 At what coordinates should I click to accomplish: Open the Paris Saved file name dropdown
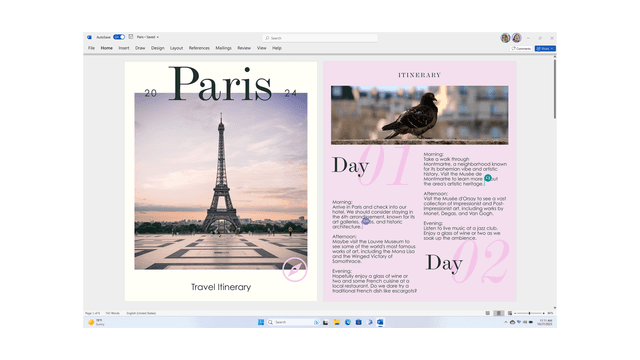pyautogui.click(x=148, y=37)
